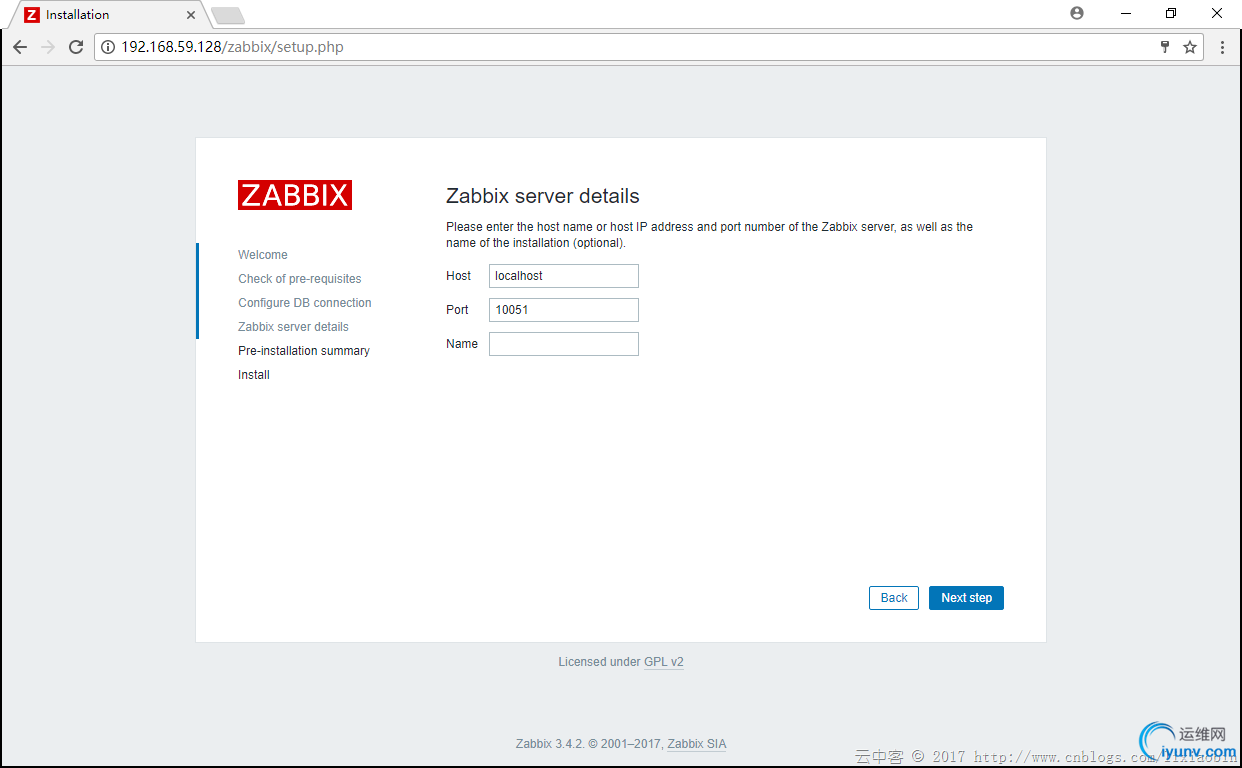Click the Port input field
Image resolution: width=1242 pixels, height=768 pixels.
click(564, 310)
